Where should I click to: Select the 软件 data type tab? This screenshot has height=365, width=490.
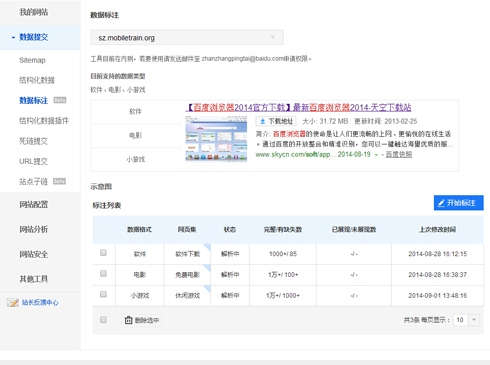click(135, 112)
